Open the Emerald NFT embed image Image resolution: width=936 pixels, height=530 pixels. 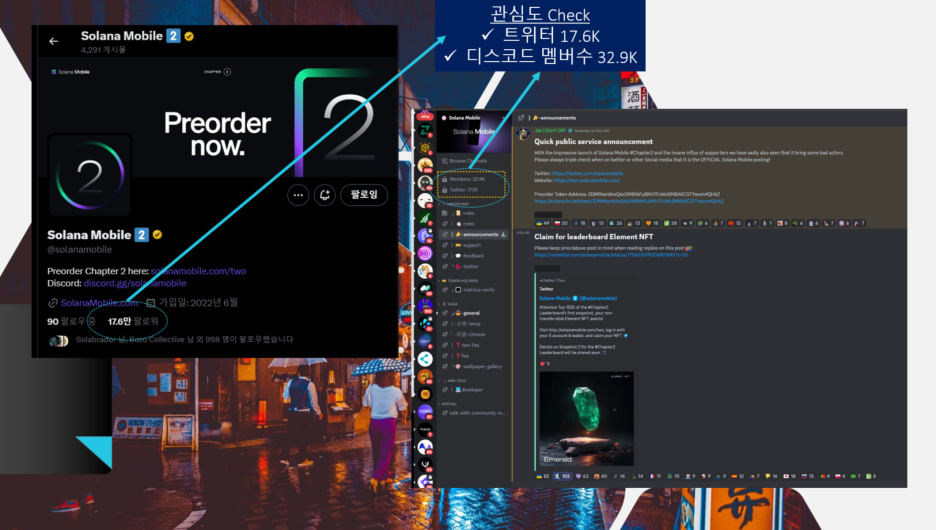click(586, 418)
